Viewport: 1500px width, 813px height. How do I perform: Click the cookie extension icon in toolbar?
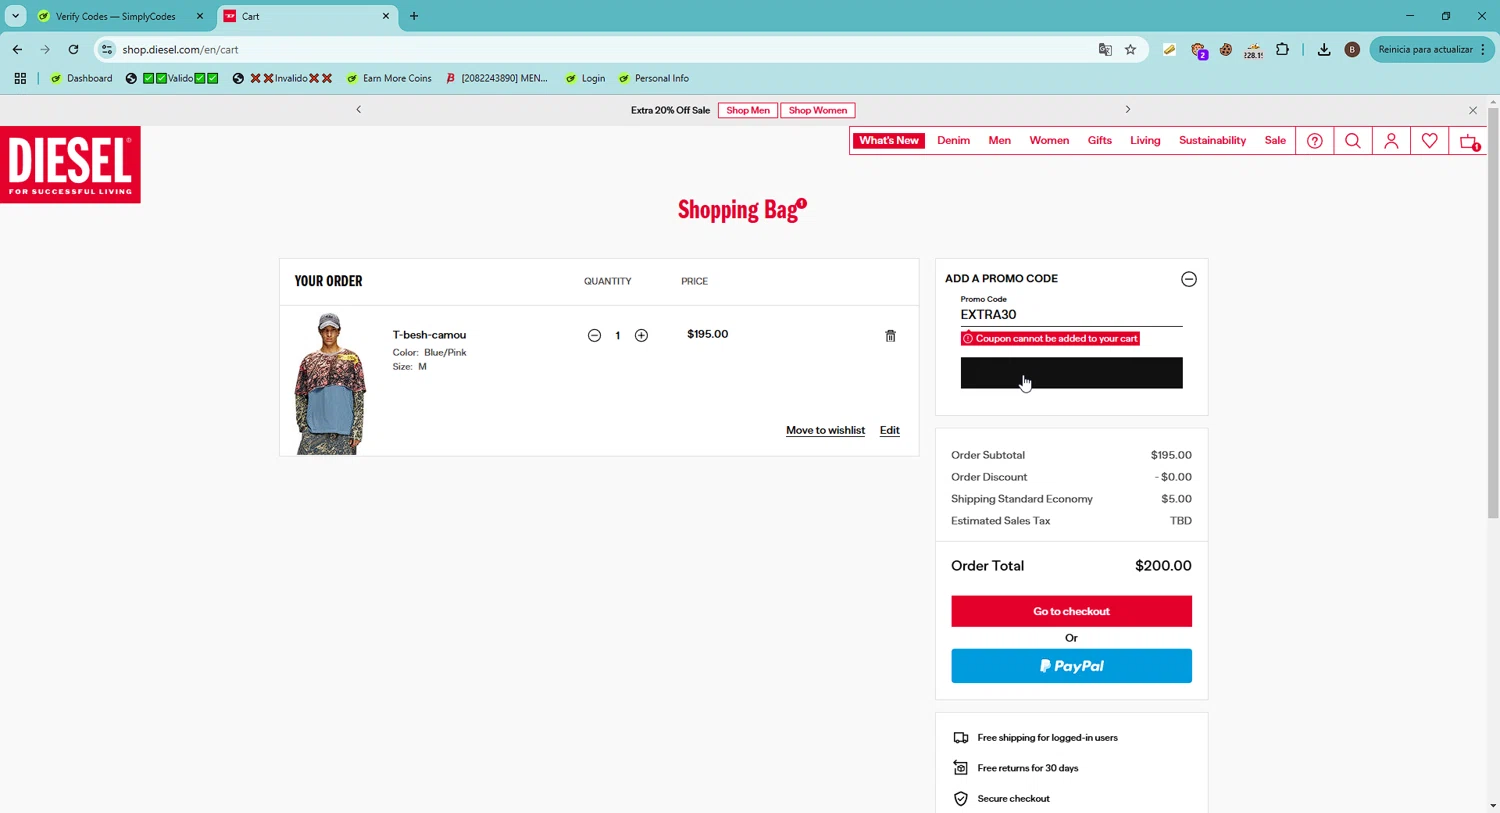(x=1225, y=49)
